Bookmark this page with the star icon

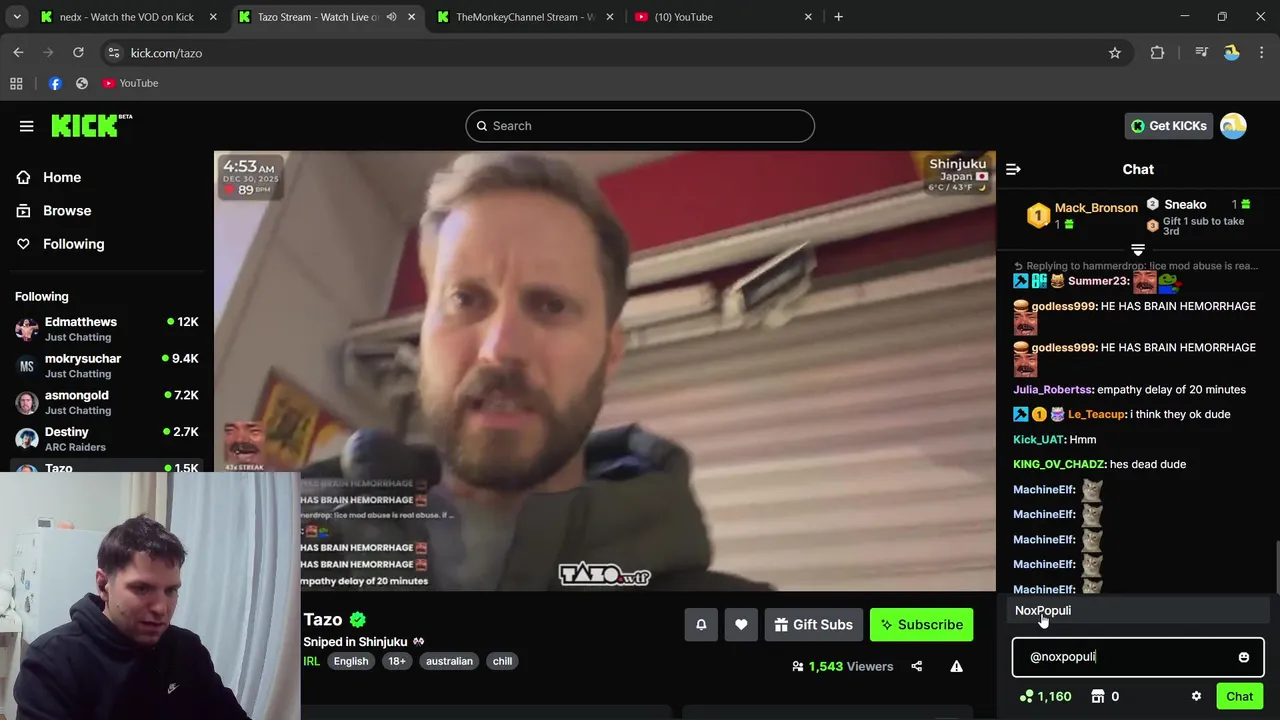tap(1115, 53)
